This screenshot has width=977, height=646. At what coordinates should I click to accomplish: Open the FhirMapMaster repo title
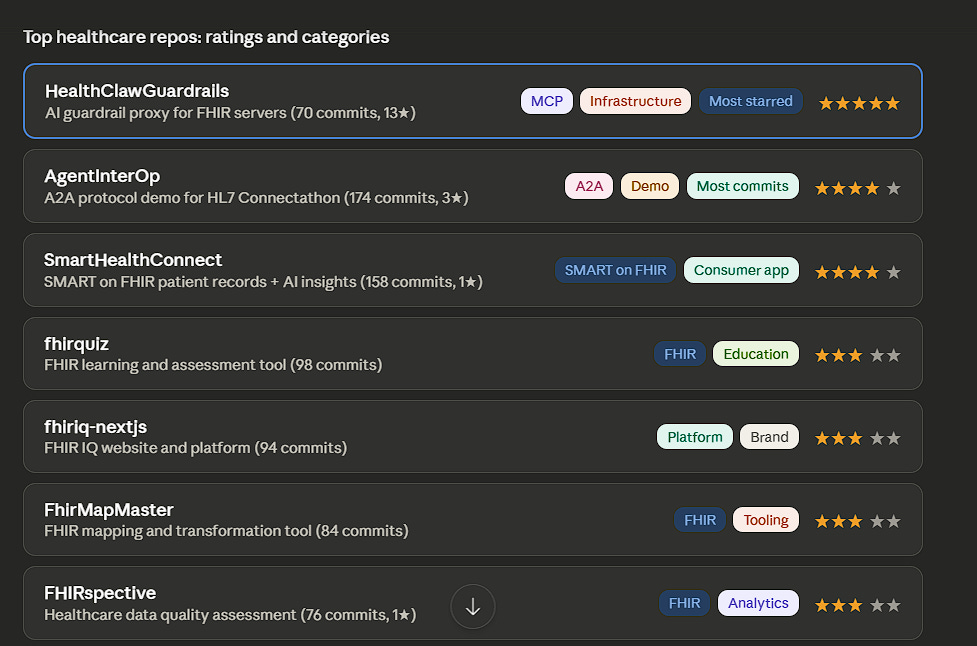[108, 510]
